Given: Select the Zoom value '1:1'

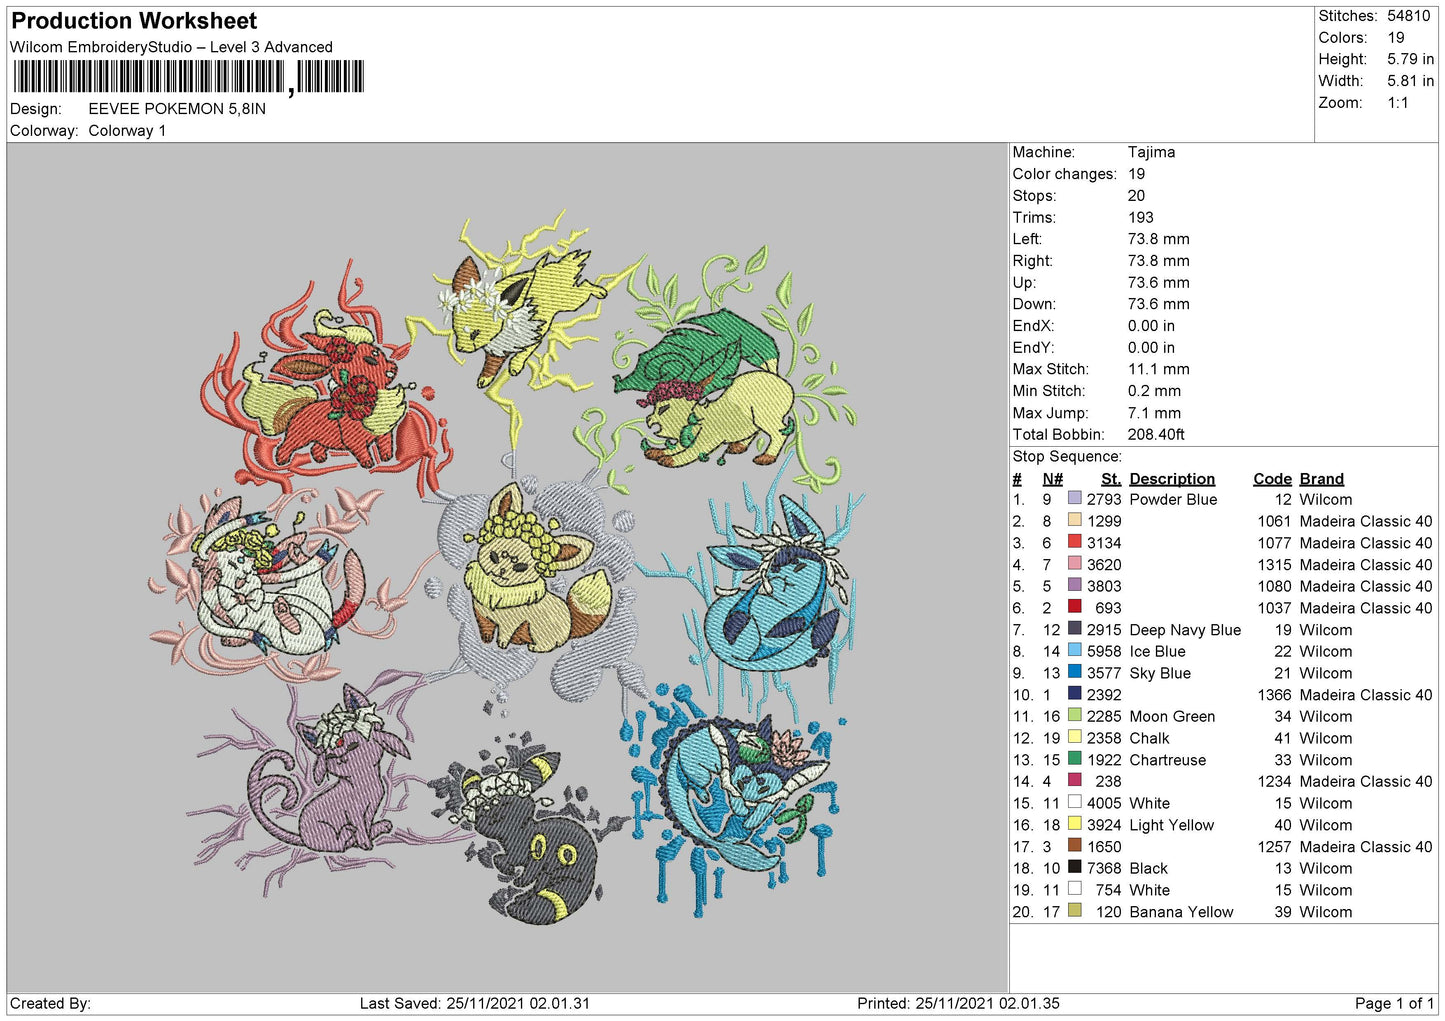Looking at the screenshot, I should click(x=1397, y=103).
